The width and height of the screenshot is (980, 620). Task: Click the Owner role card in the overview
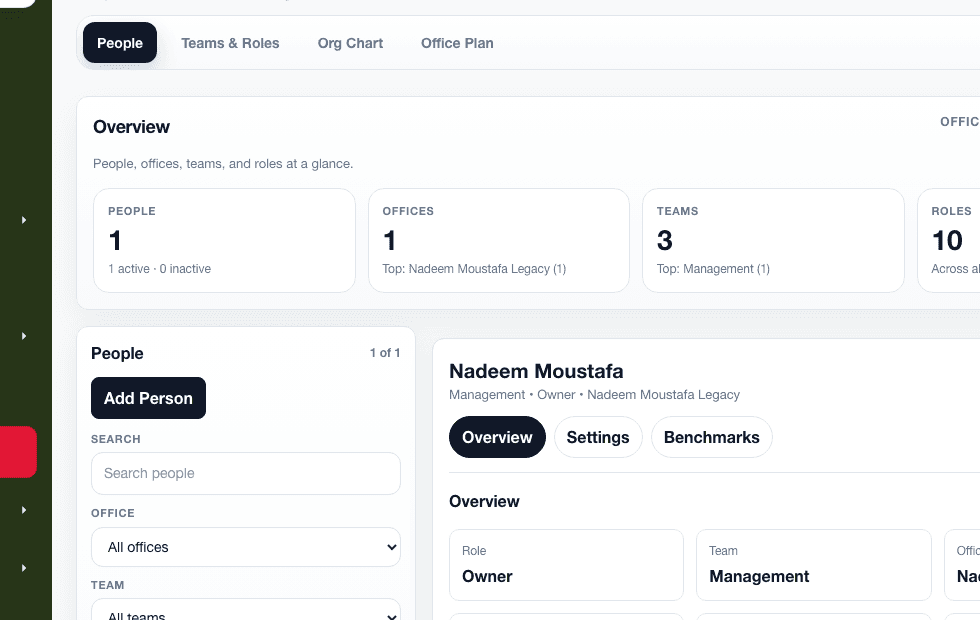click(566, 565)
